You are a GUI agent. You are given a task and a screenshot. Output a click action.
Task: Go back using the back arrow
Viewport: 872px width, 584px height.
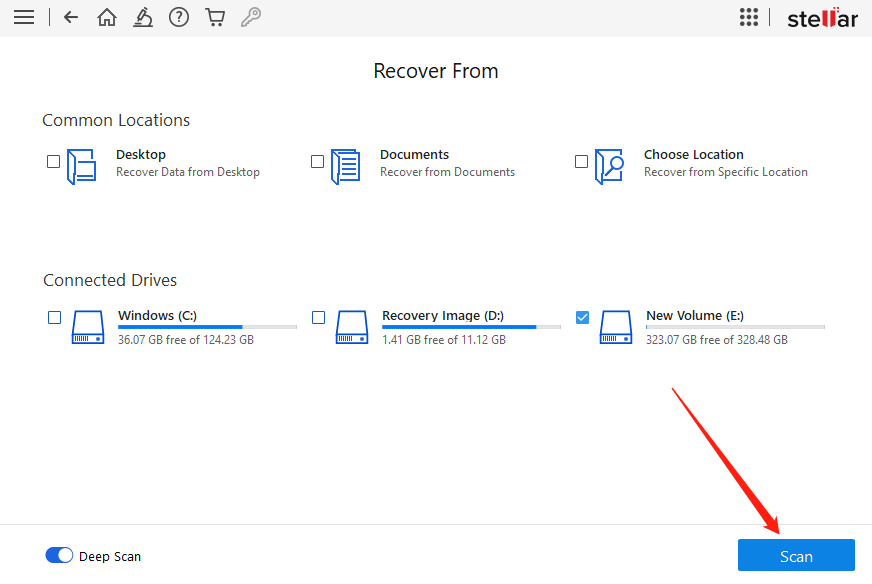click(70, 17)
